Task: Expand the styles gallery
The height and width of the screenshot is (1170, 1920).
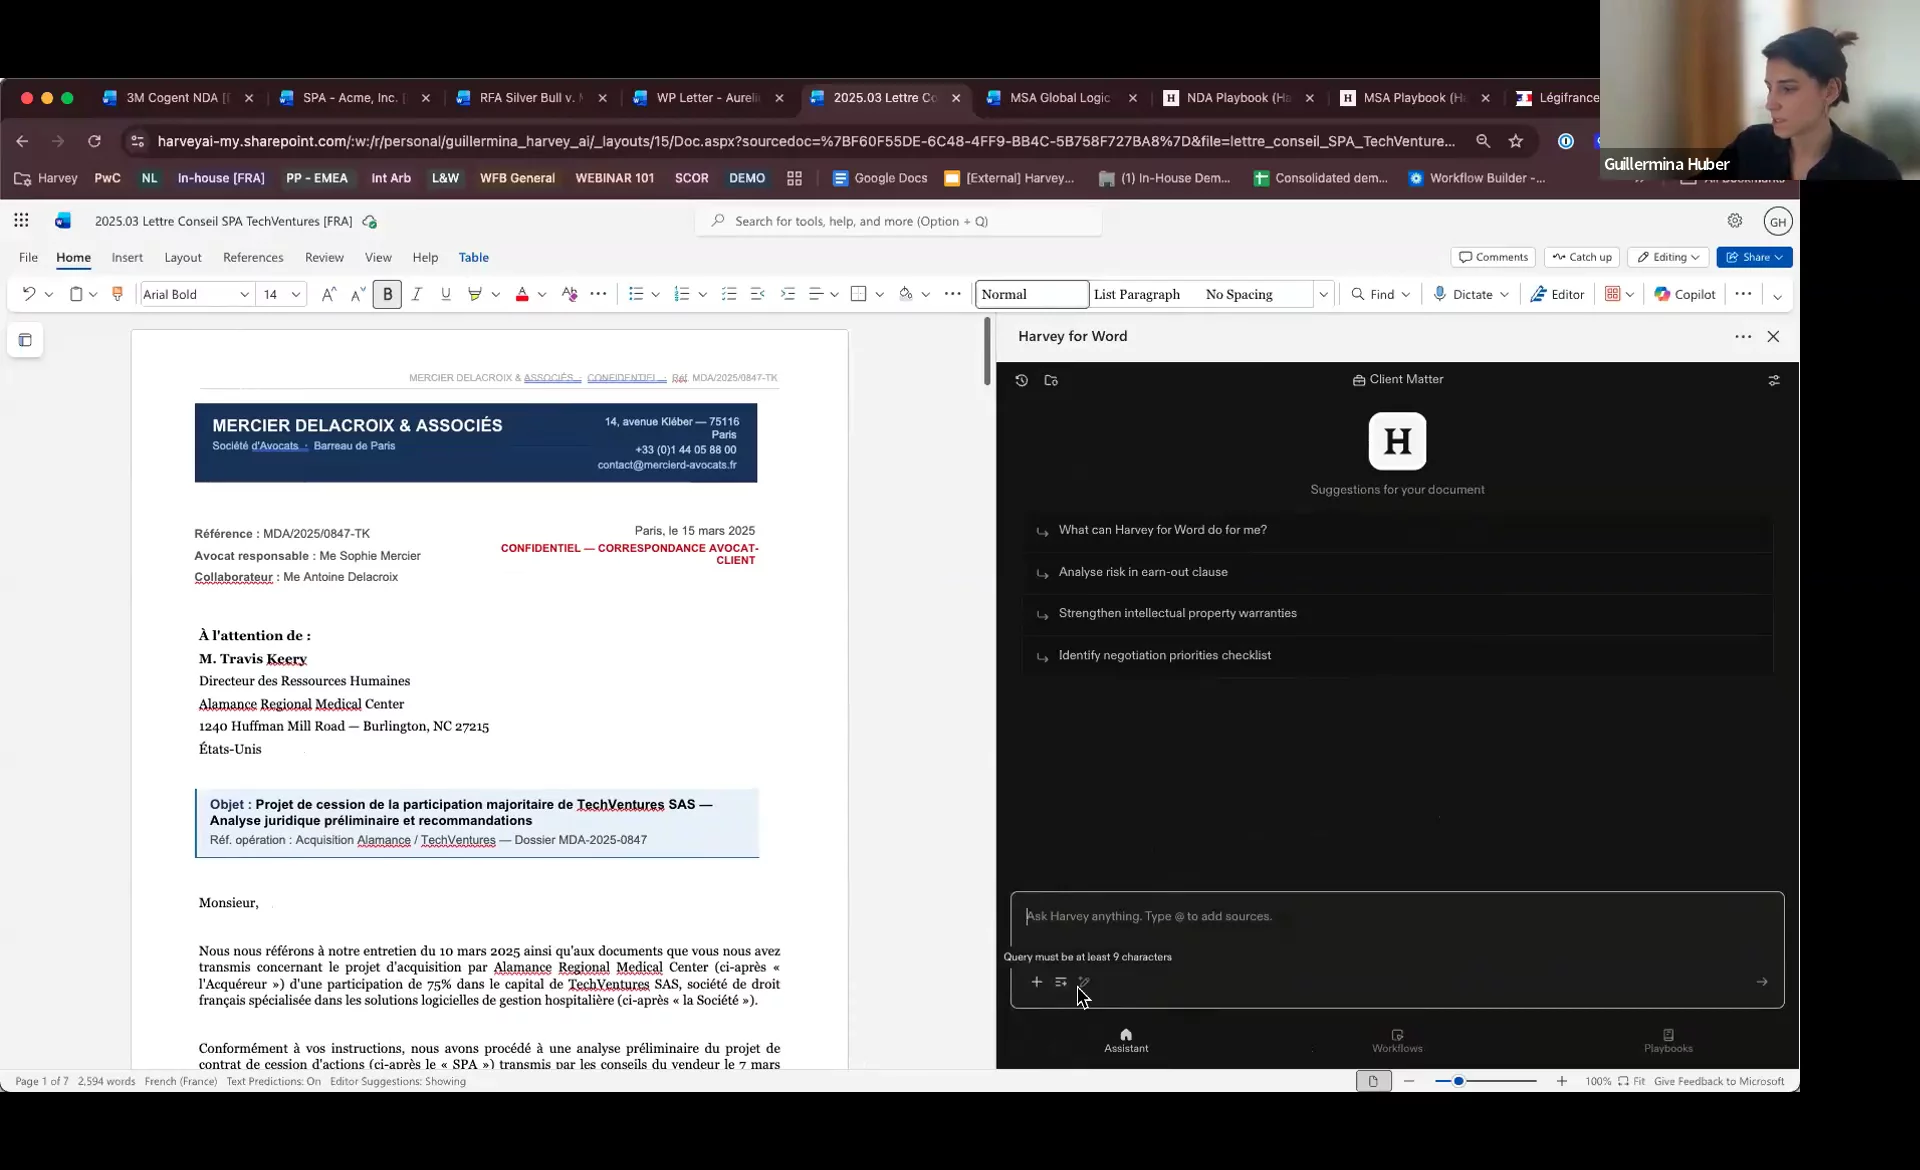Action: [1323, 295]
